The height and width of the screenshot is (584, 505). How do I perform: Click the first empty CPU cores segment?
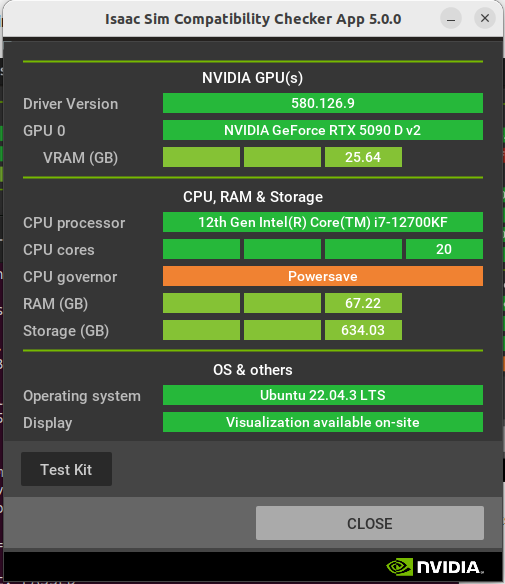(201, 249)
